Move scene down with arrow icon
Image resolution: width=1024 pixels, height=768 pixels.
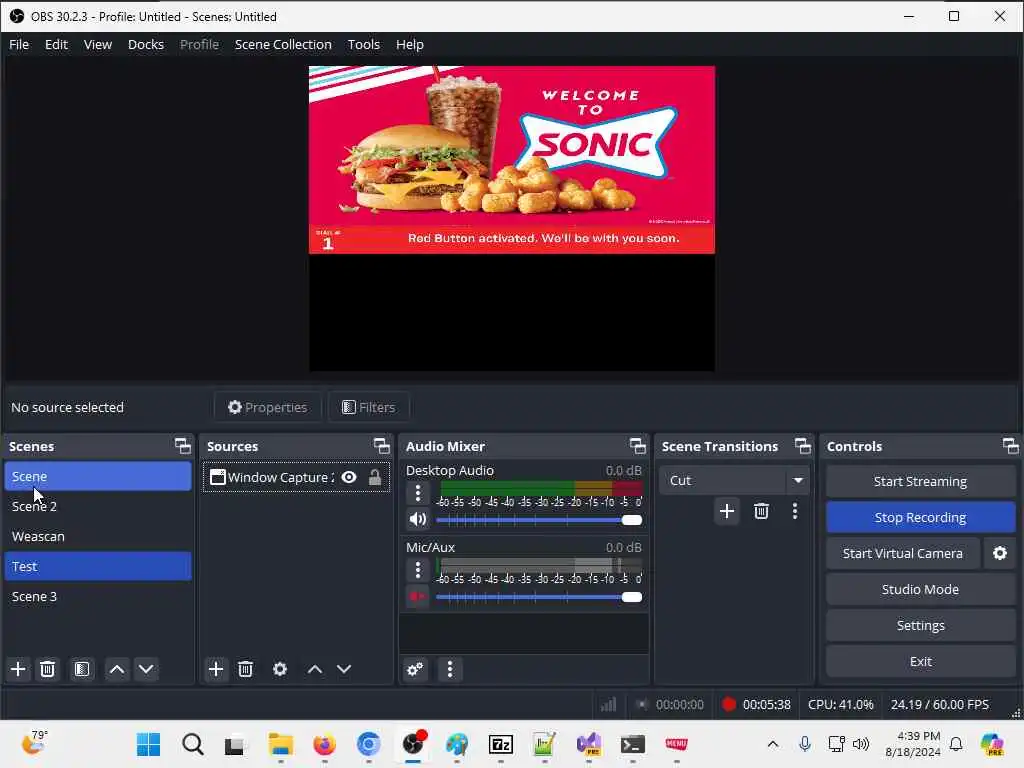(x=146, y=669)
